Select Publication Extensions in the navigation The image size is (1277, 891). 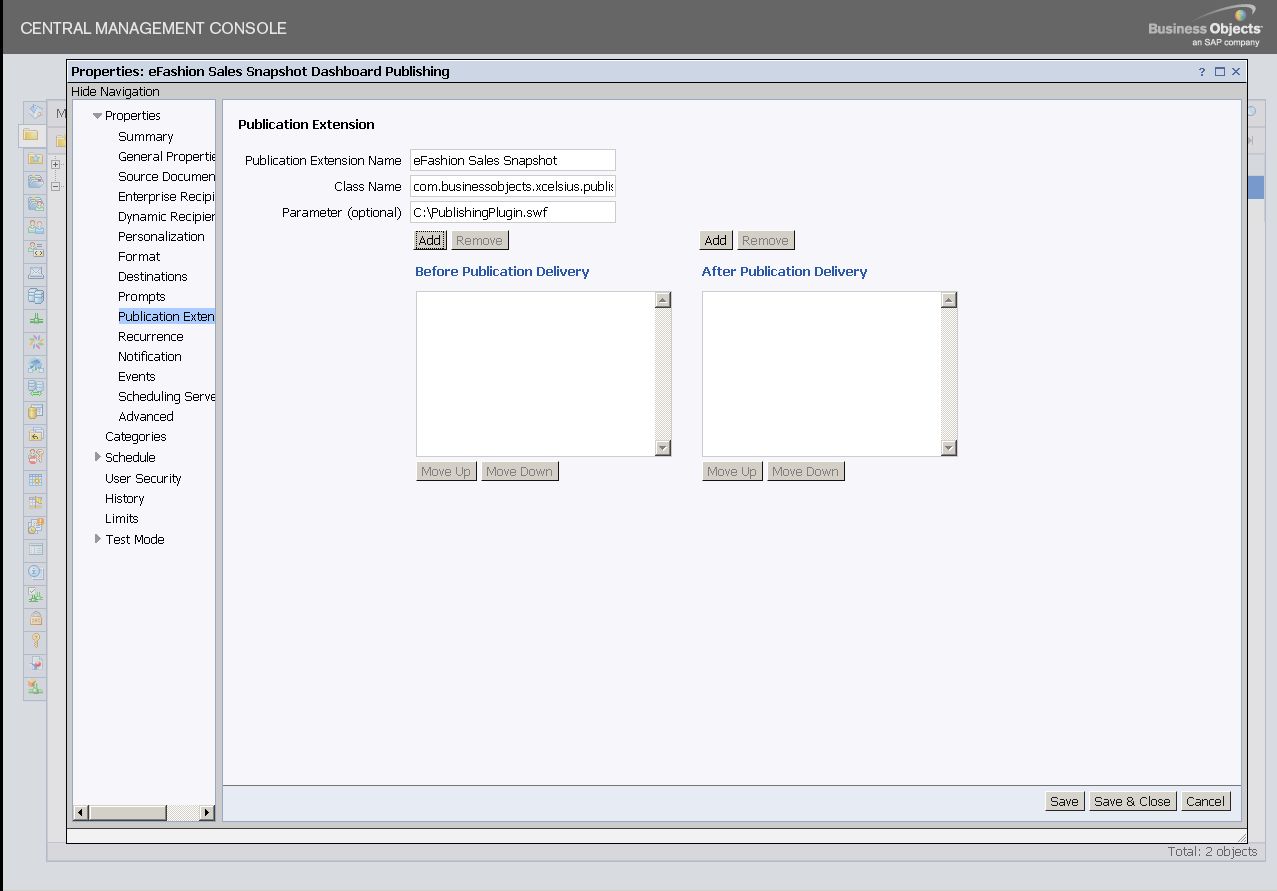pos(167,317)
